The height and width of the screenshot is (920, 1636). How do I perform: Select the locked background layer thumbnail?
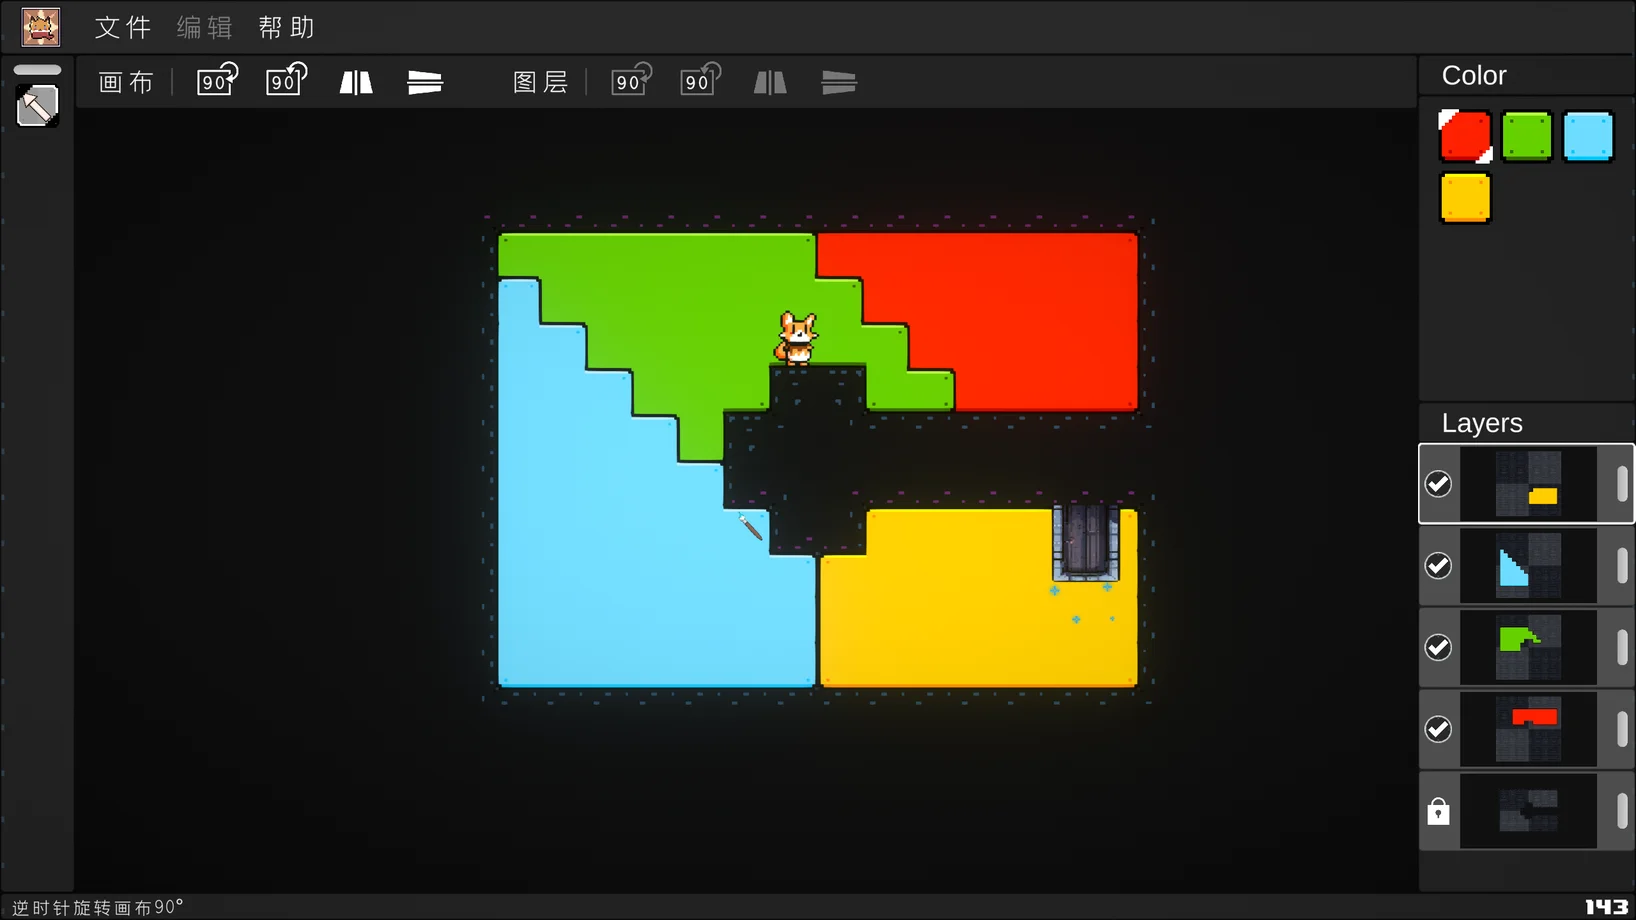pos(1528,811)
